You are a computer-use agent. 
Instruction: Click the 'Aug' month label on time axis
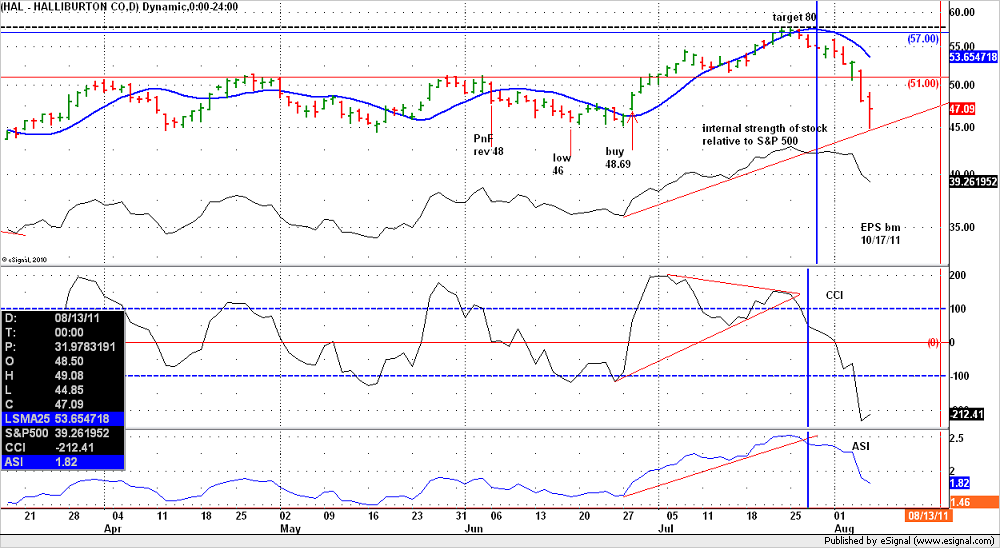point(844,529)
